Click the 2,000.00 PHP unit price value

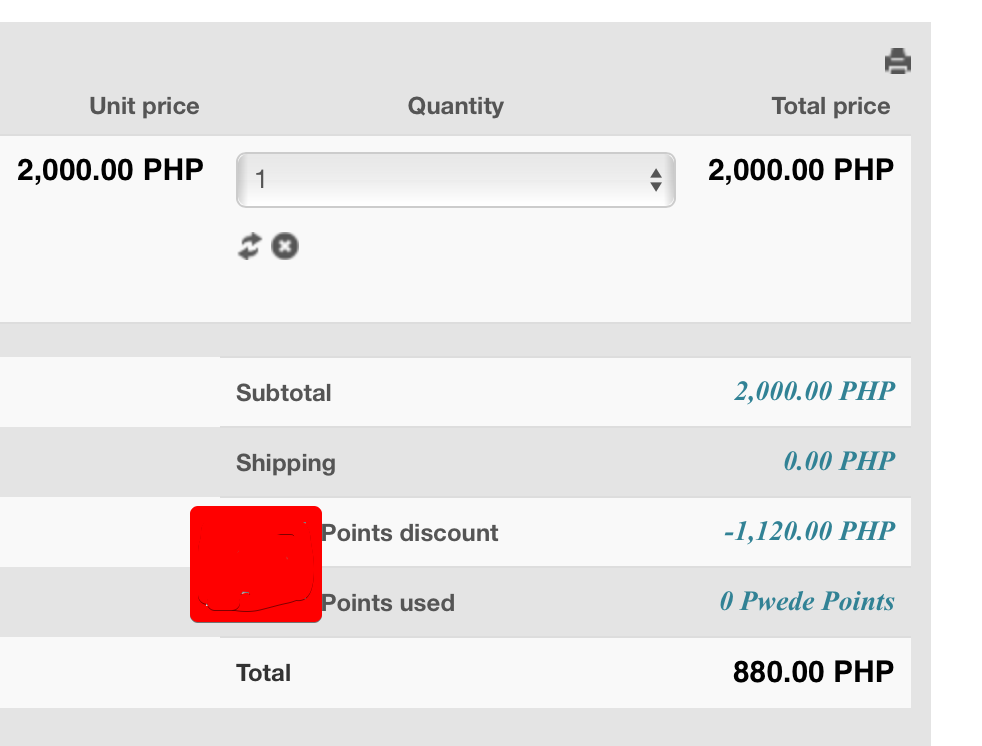coord(110,170)
